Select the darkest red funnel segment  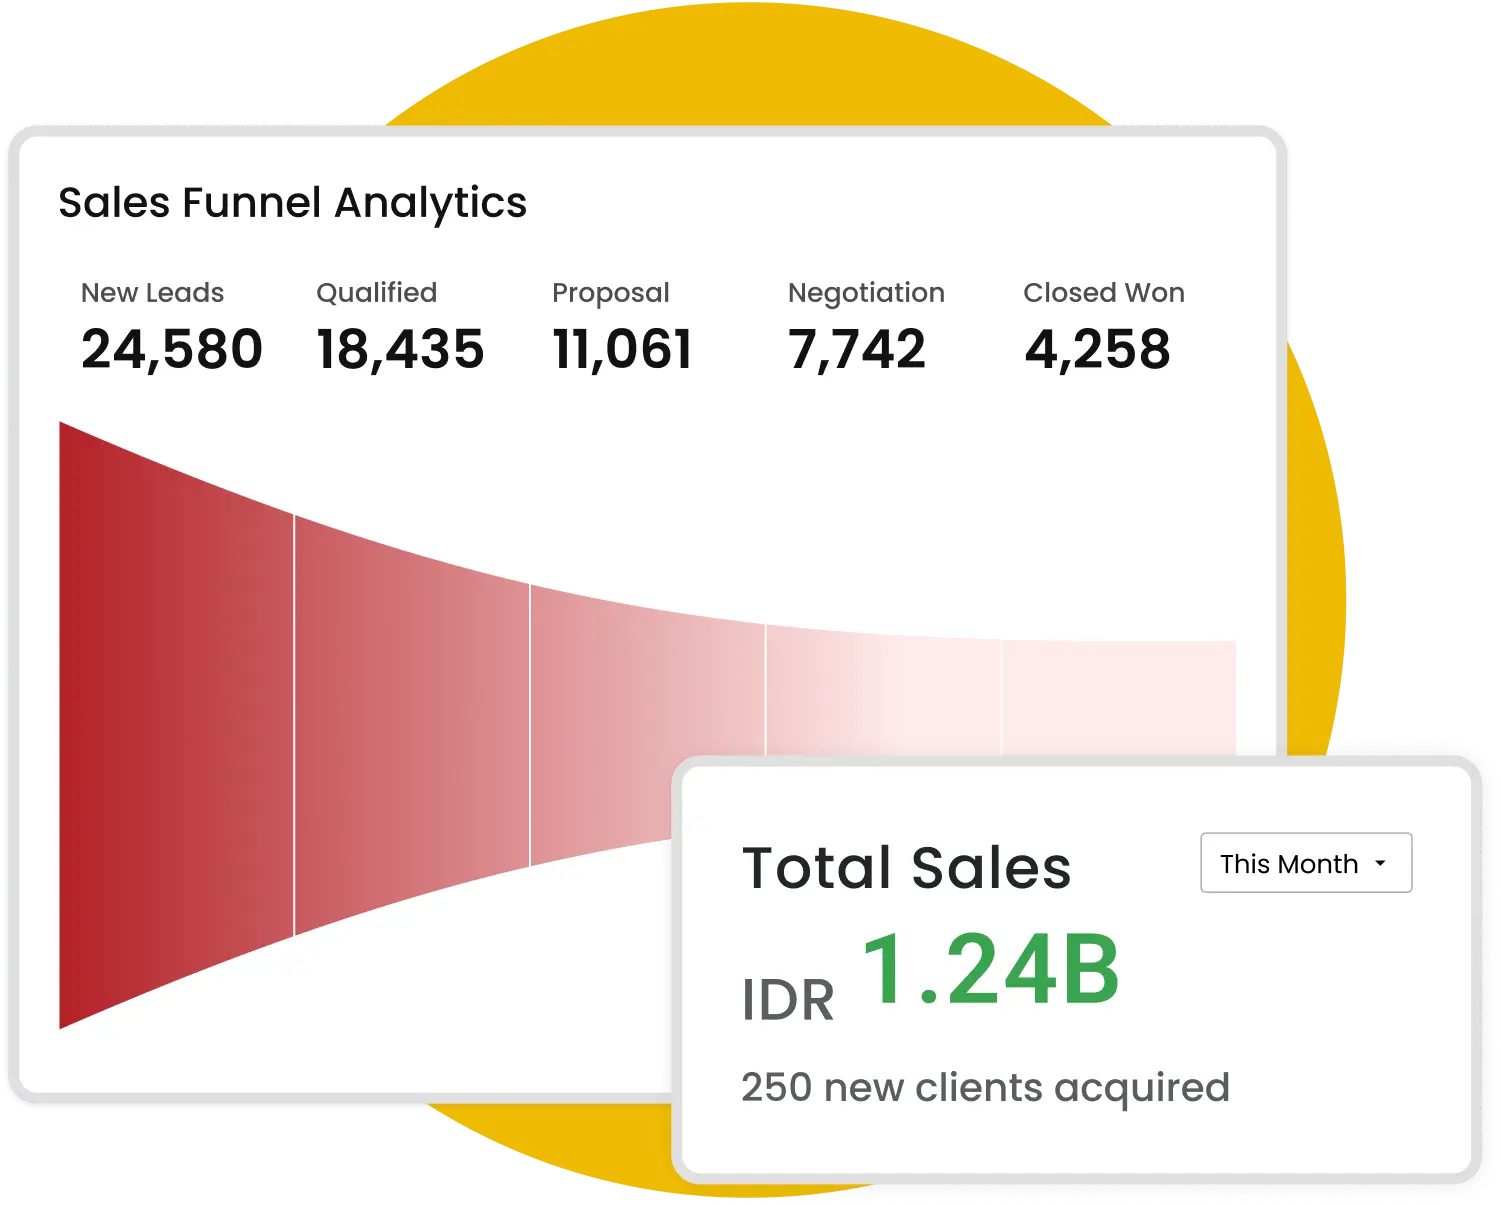pyautogui.click(x=176, y=725)
